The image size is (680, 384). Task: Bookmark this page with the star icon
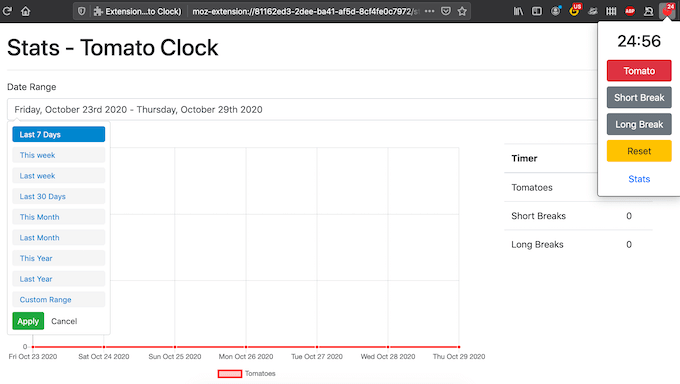tap(462, 11)
